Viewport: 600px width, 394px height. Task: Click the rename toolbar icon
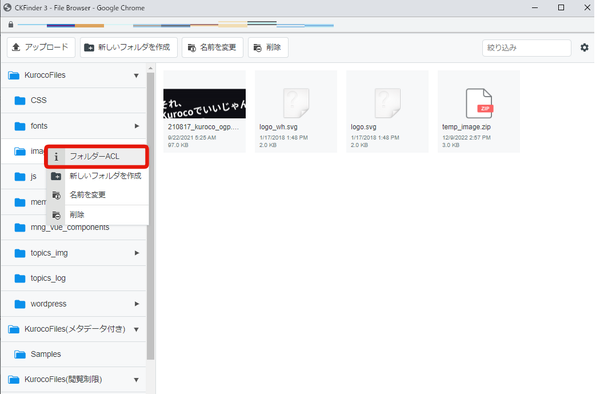click(x=192, y=48)
